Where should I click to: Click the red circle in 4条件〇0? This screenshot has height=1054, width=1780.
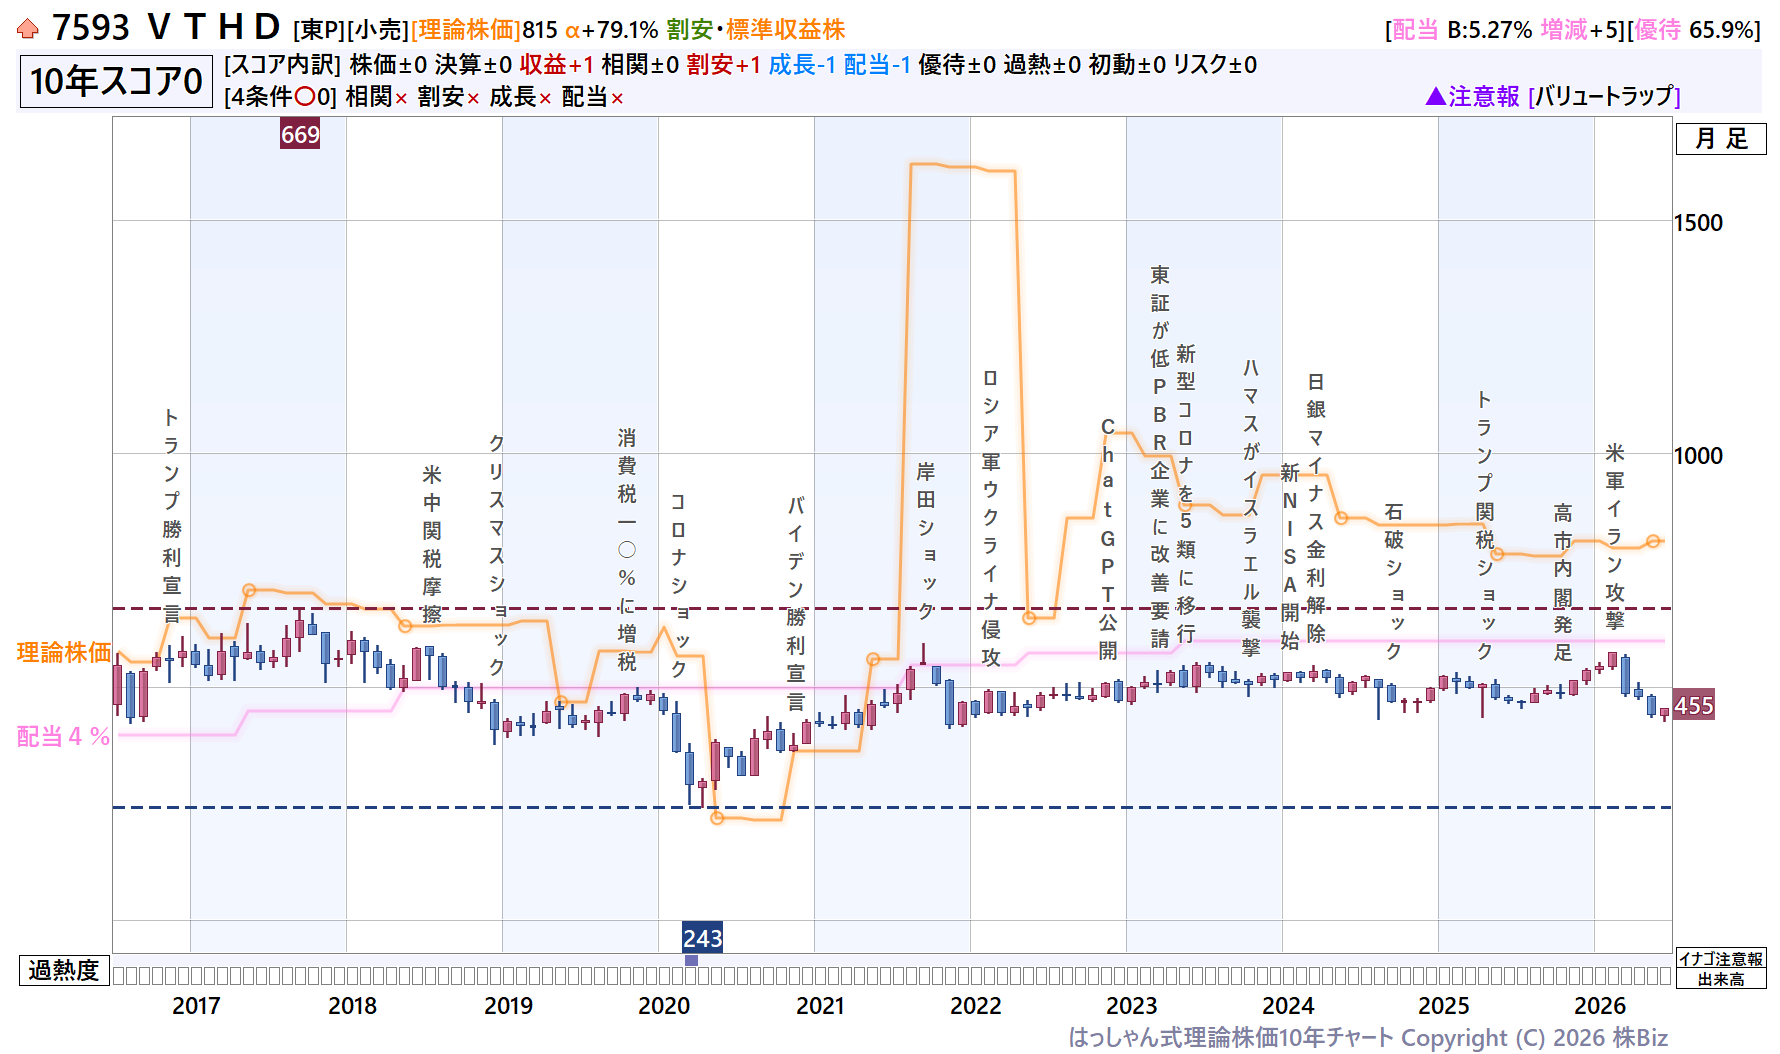tap(305, 97)
